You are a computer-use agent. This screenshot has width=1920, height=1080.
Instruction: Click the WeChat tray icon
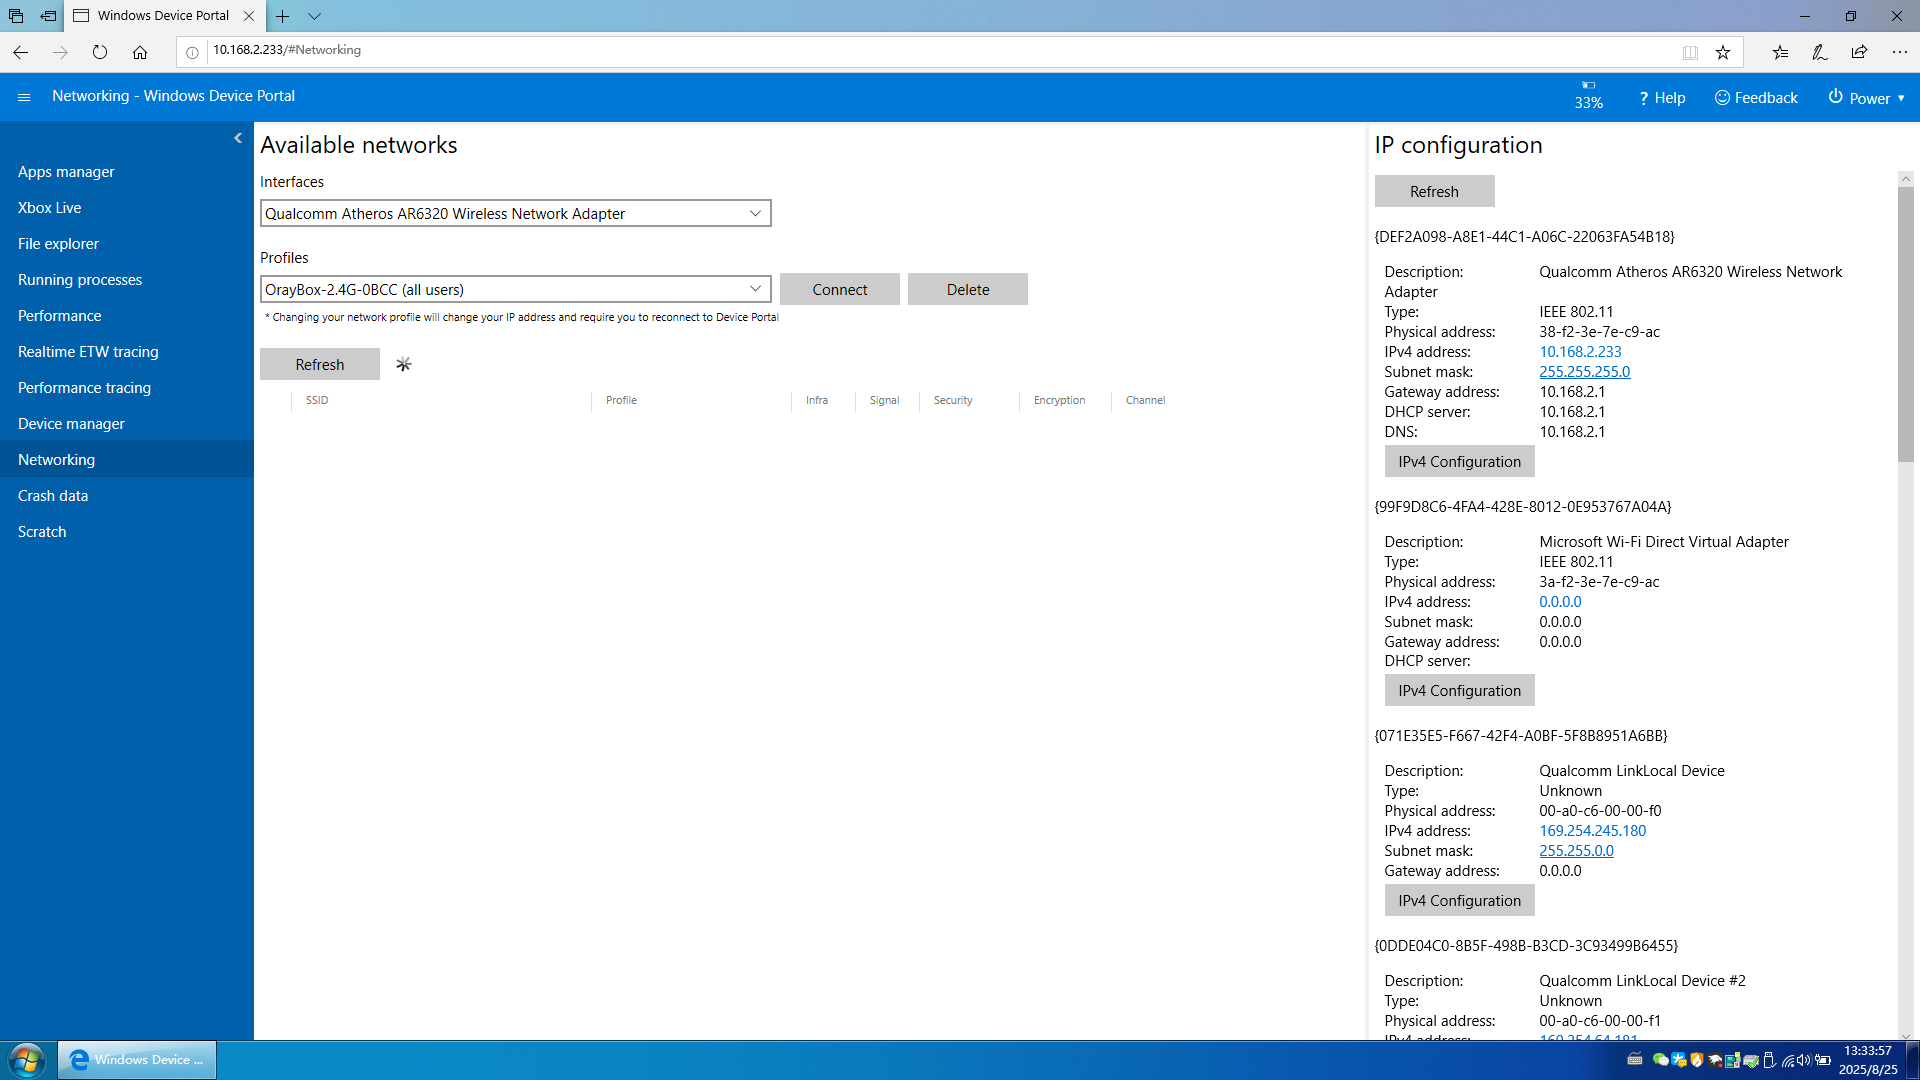click(x=1661, y=1060)
